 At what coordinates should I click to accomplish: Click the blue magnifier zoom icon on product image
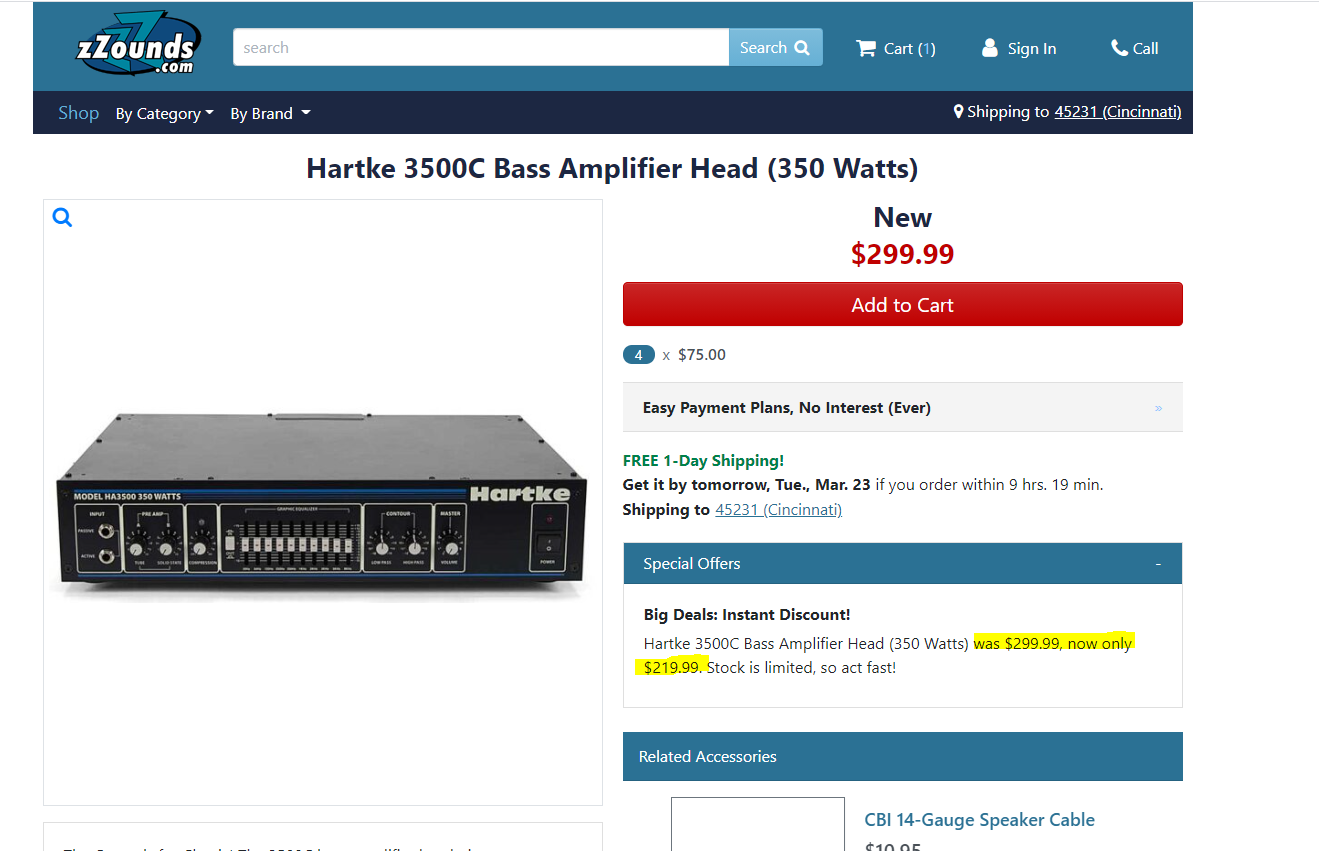62,217
